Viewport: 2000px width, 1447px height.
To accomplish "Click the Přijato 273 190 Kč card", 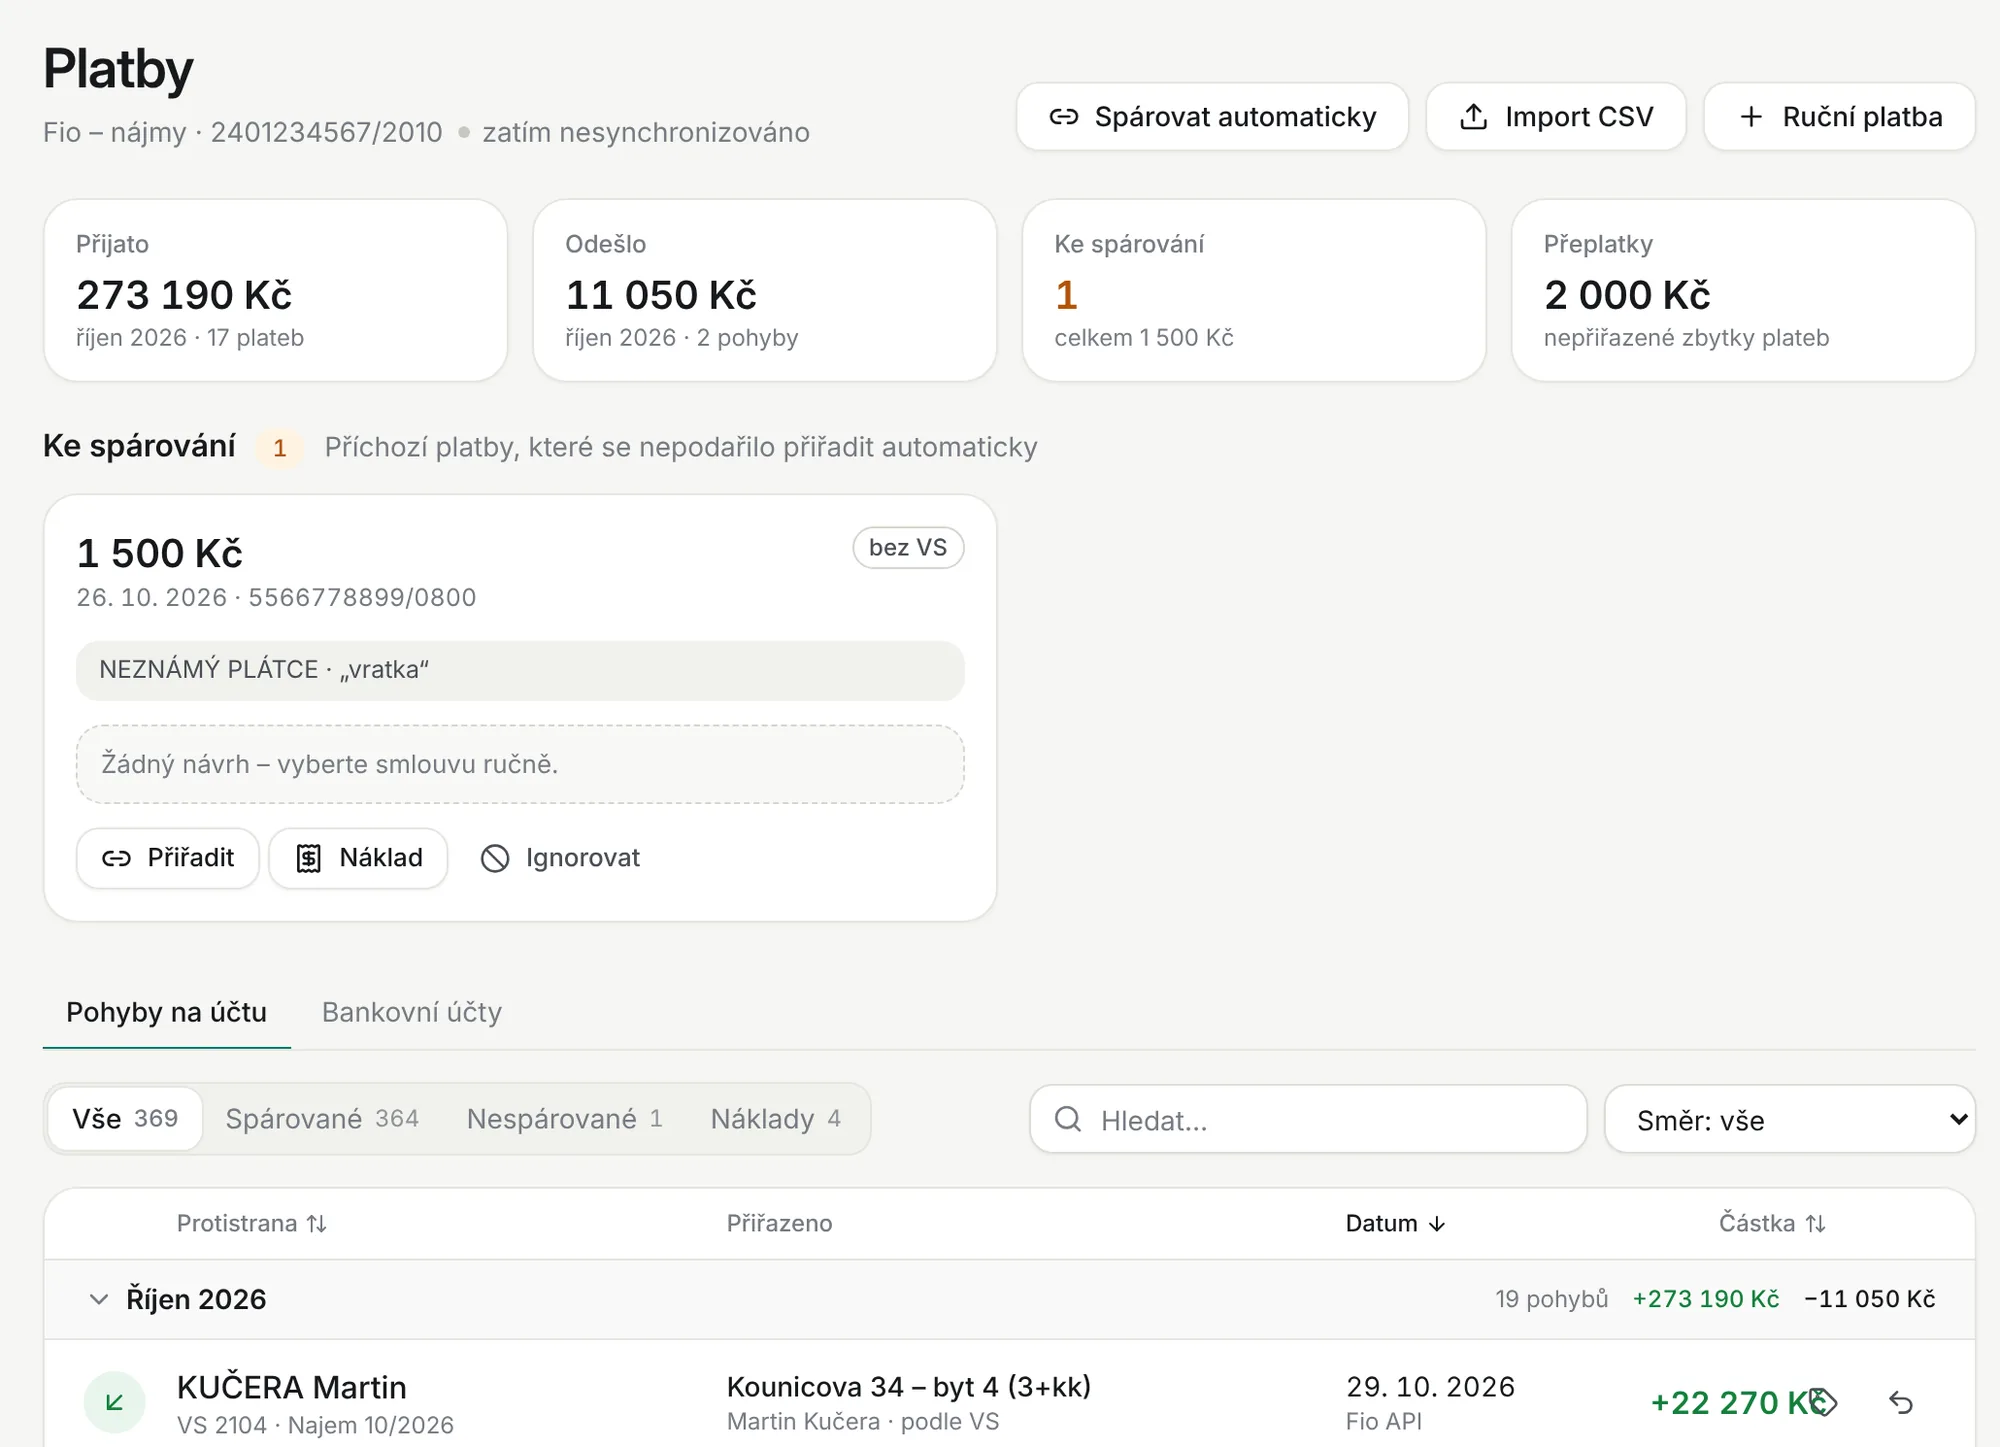I will click(x=275, y=290).
